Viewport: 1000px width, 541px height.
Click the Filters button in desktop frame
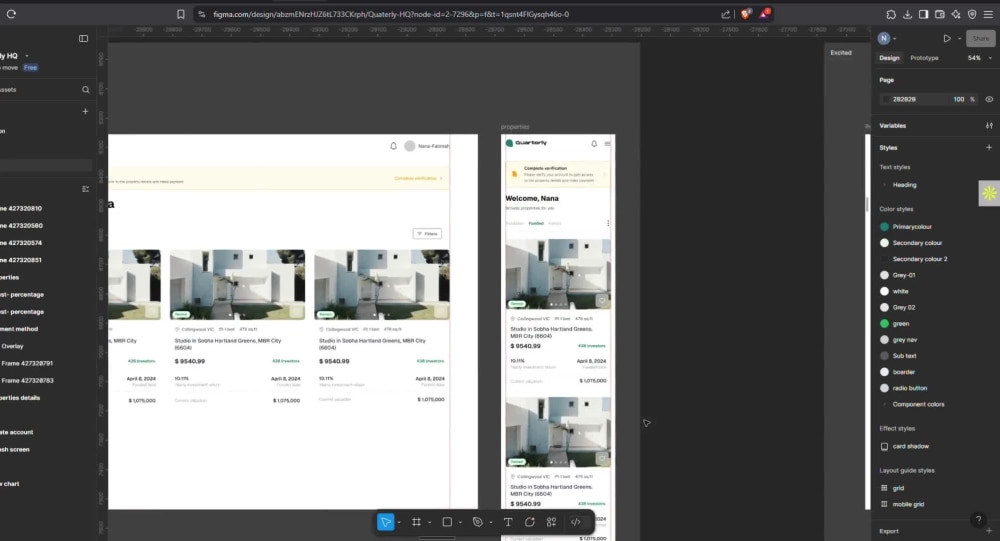[x=427, y=233]
